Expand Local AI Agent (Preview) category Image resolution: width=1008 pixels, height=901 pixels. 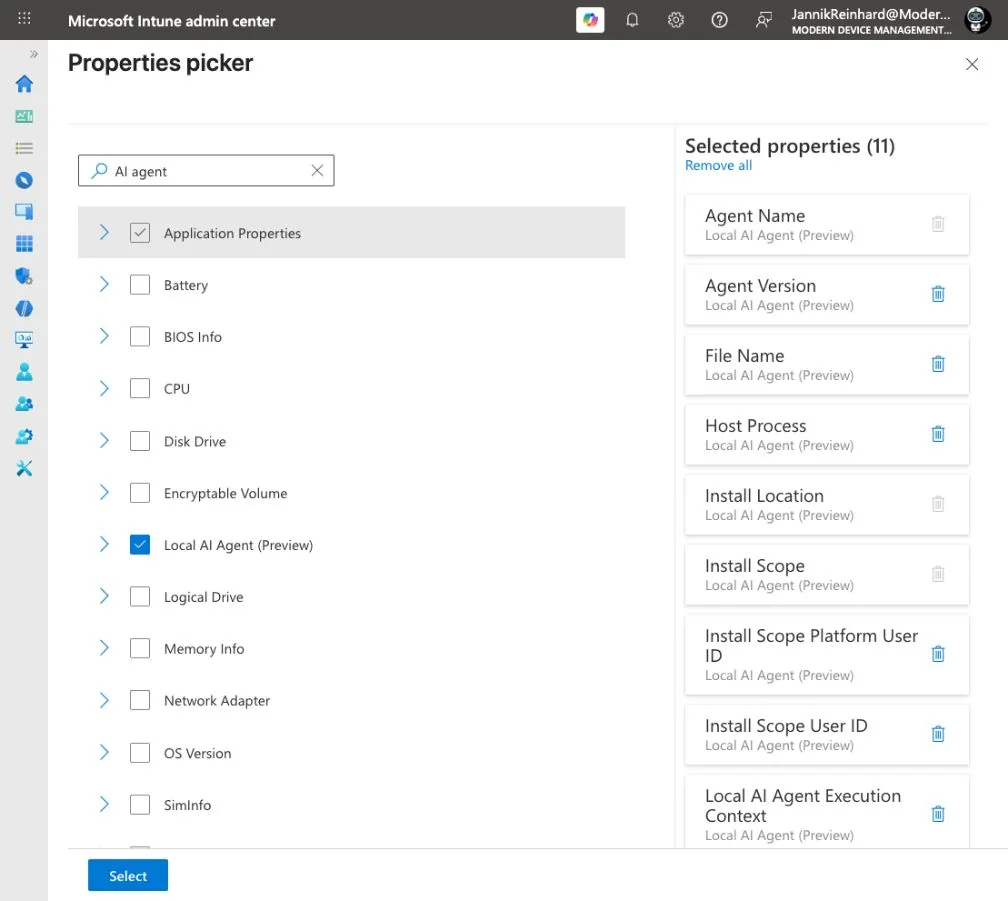[x=104, y=544]
